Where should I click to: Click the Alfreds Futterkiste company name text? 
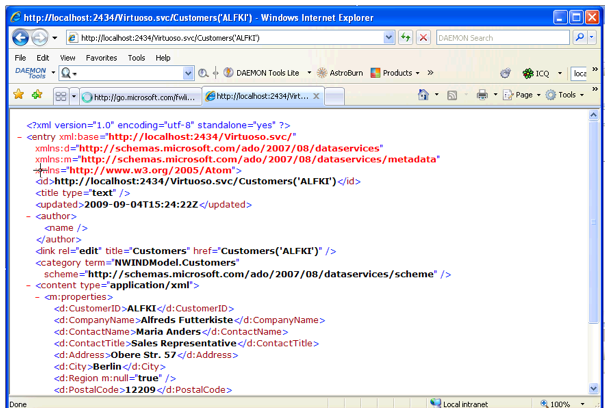point(187,320)
